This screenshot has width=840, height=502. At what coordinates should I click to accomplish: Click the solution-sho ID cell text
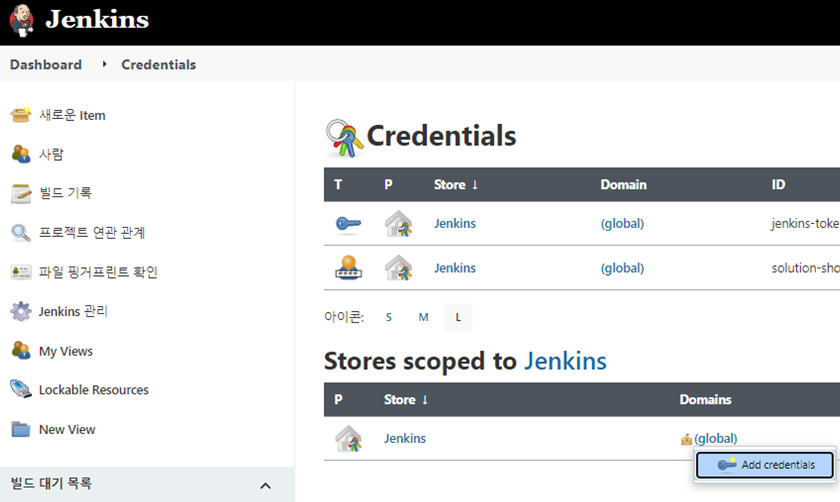tap(805, 268)
